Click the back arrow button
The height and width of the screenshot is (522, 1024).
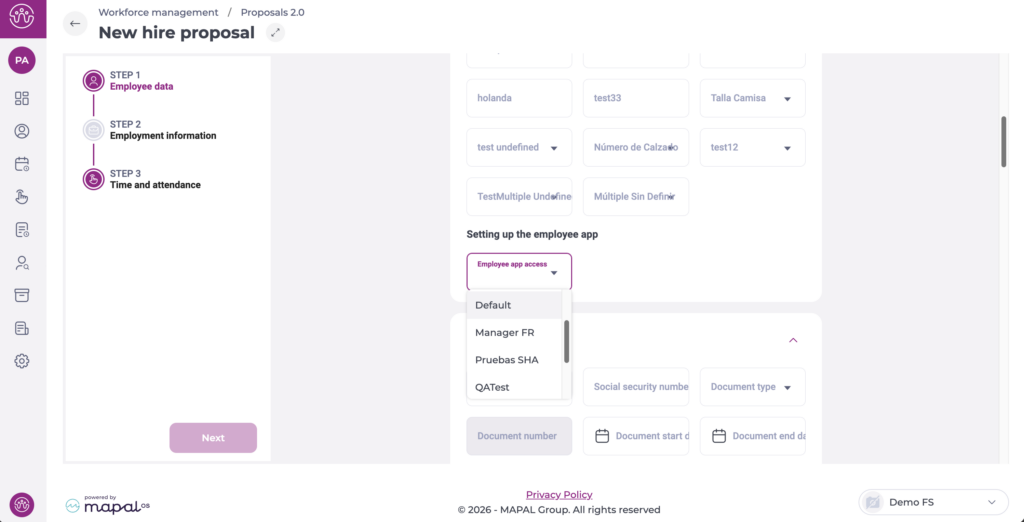pyautogui.click(x=75, y=24)
